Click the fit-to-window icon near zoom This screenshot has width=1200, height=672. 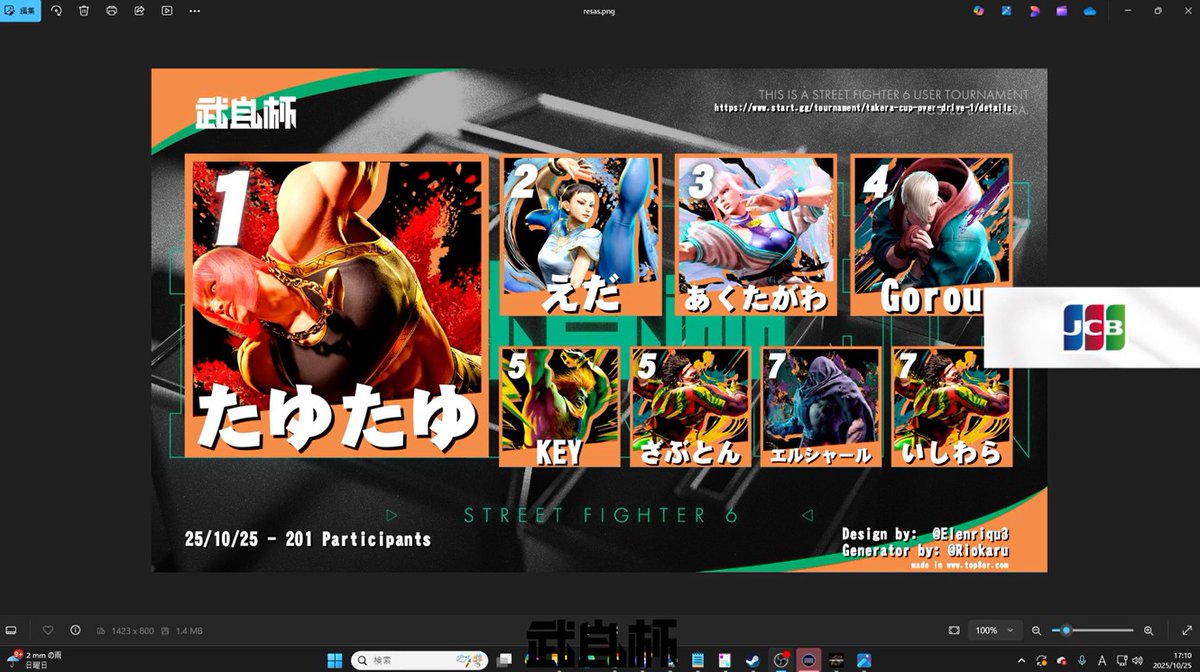954,630
